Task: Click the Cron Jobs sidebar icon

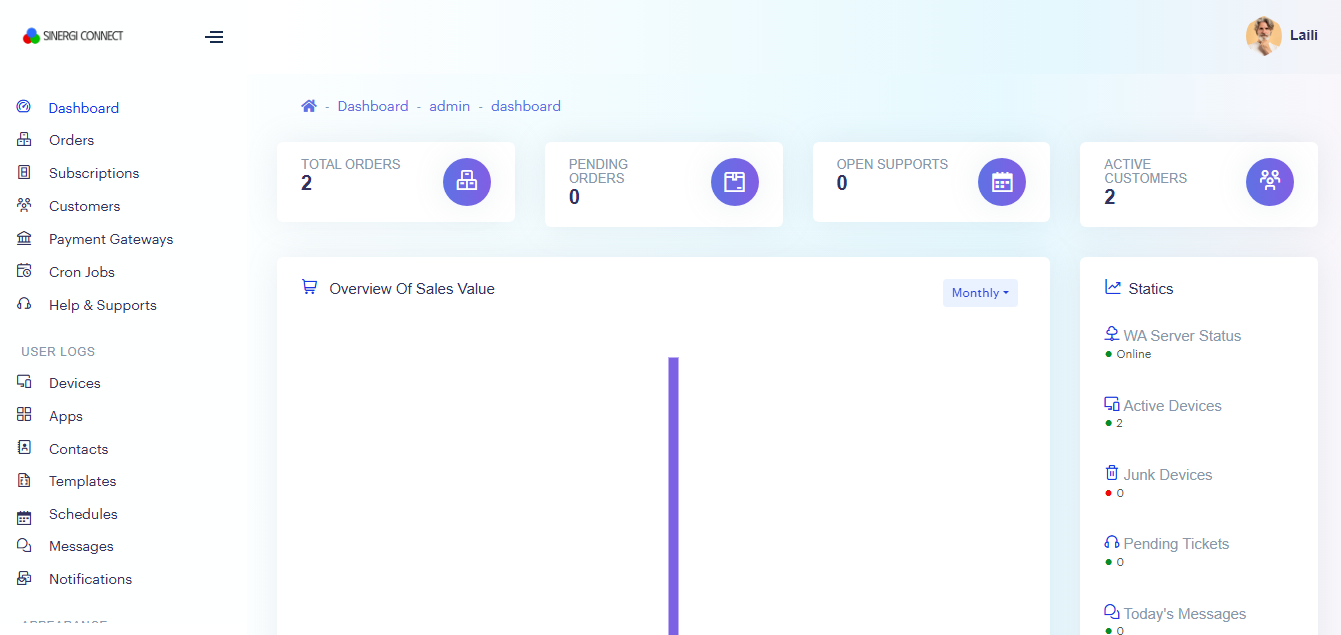Action: (x=25, y=272)
